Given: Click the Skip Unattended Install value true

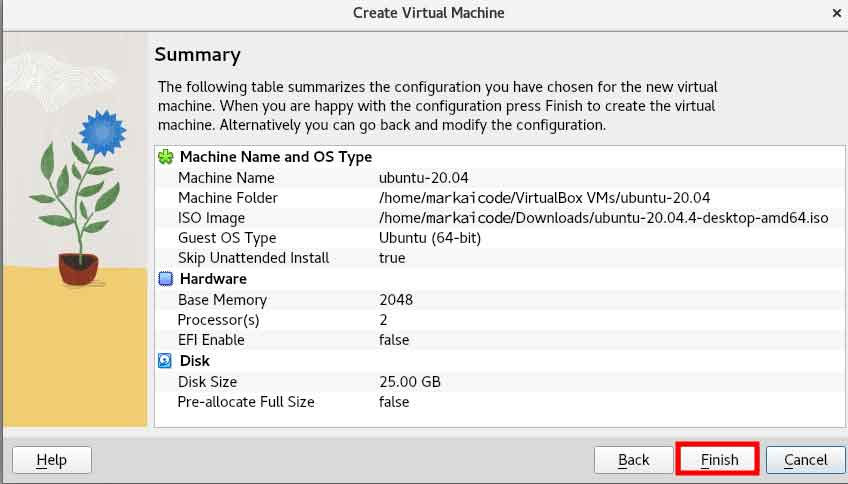Looking at the screenshot, I should point(392,258).
